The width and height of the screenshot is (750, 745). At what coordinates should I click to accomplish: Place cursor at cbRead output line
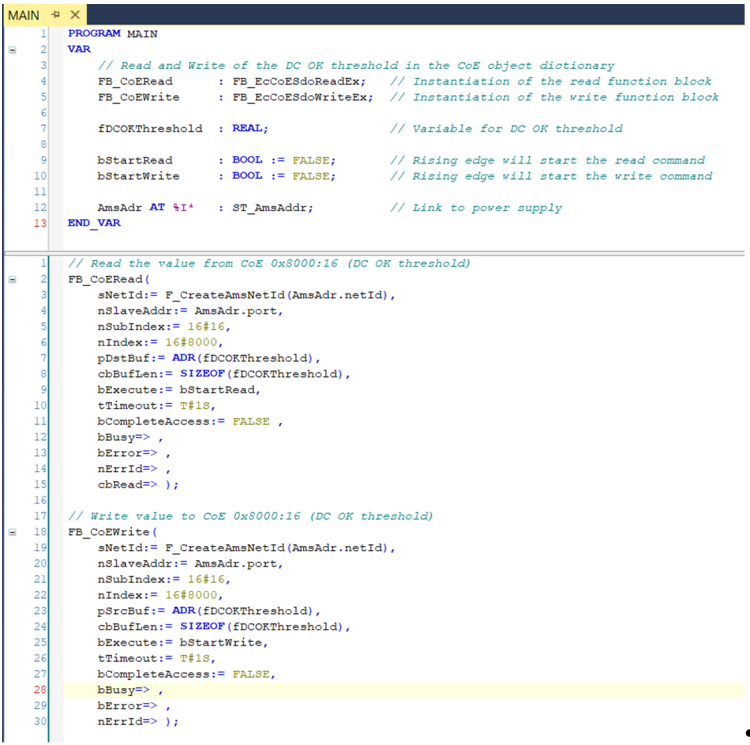point(138,485)
